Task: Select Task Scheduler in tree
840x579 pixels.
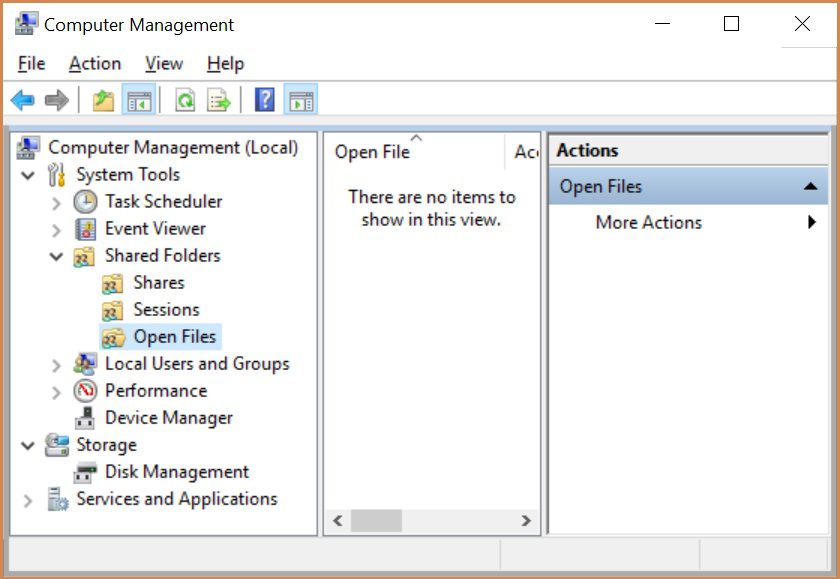Action: click(x=163, y=201)
